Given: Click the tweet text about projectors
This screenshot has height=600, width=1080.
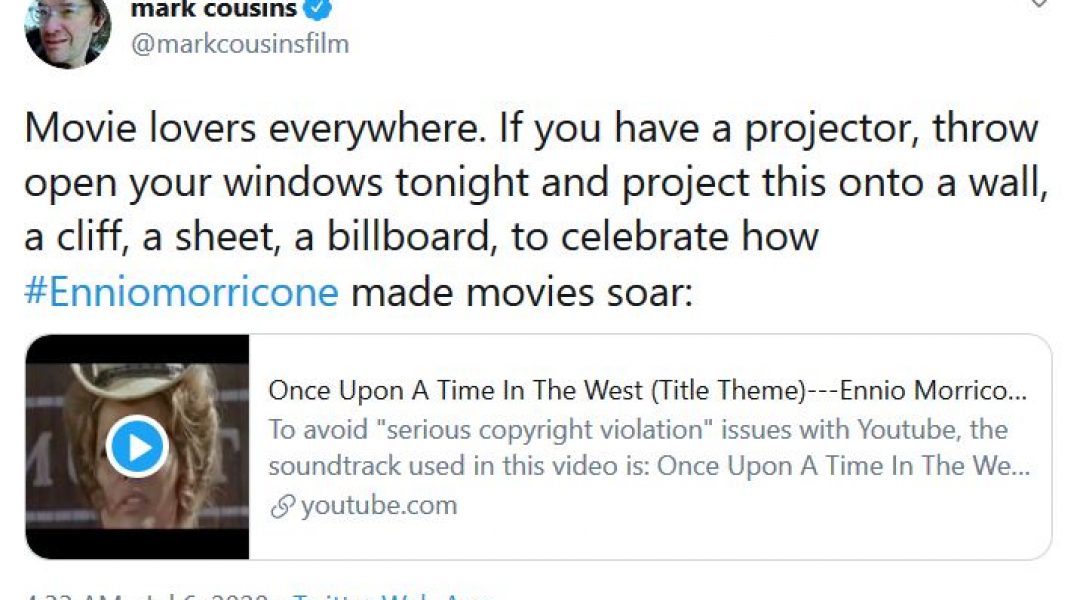Looking at the screenshot, I should 530,183.
